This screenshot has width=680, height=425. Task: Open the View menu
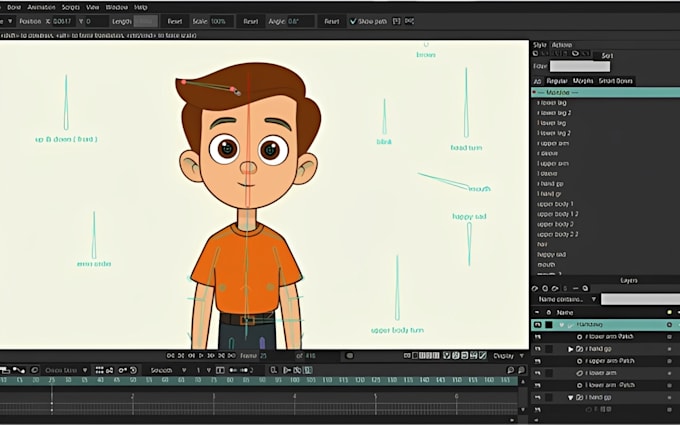tap(92, 7)
